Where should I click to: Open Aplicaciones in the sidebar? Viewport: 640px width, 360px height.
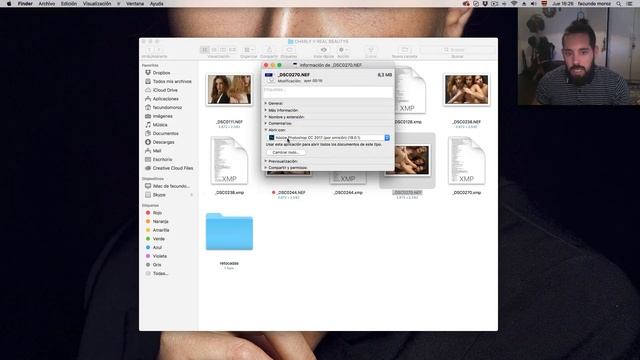pos(162,99)
